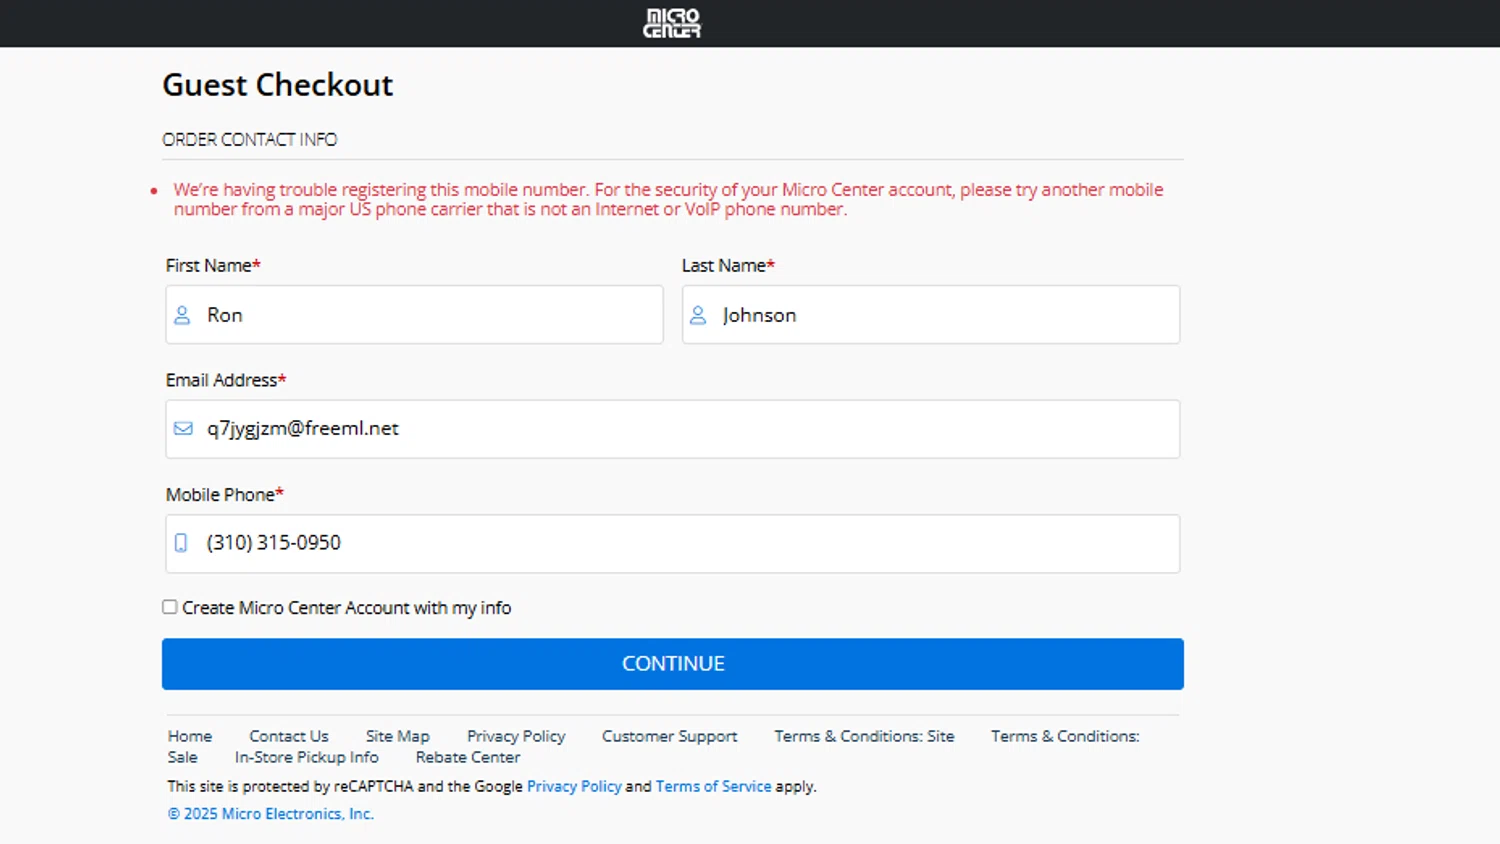
Task: Open Google Terms of Service link
Action: click(x=713, y=786)
